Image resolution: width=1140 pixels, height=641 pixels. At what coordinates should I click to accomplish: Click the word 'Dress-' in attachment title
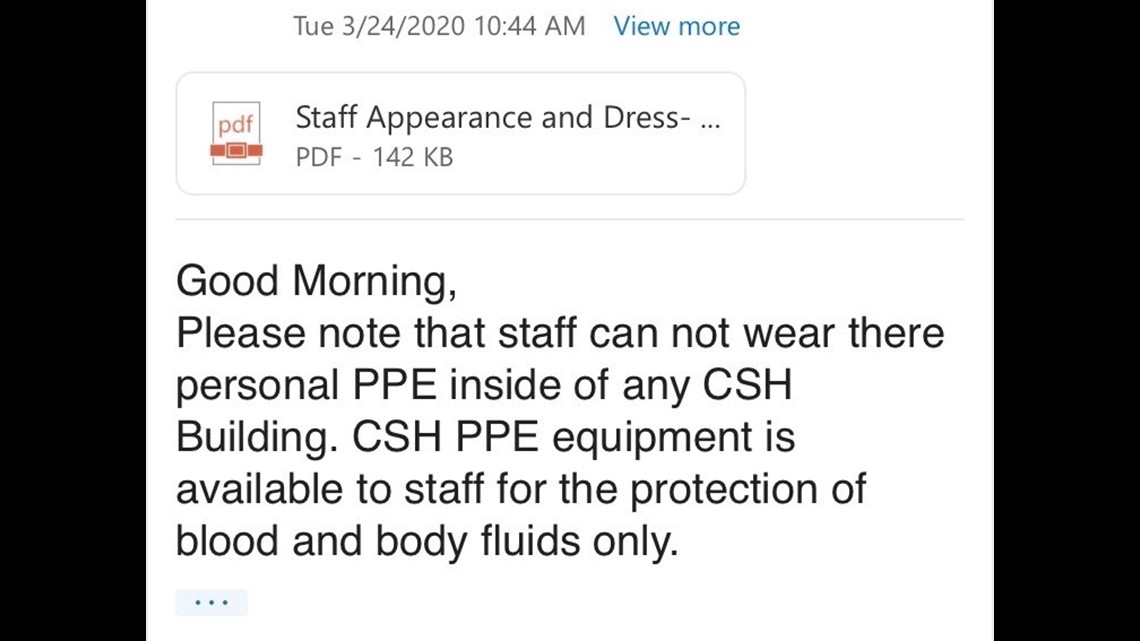[x=647, y=118]
